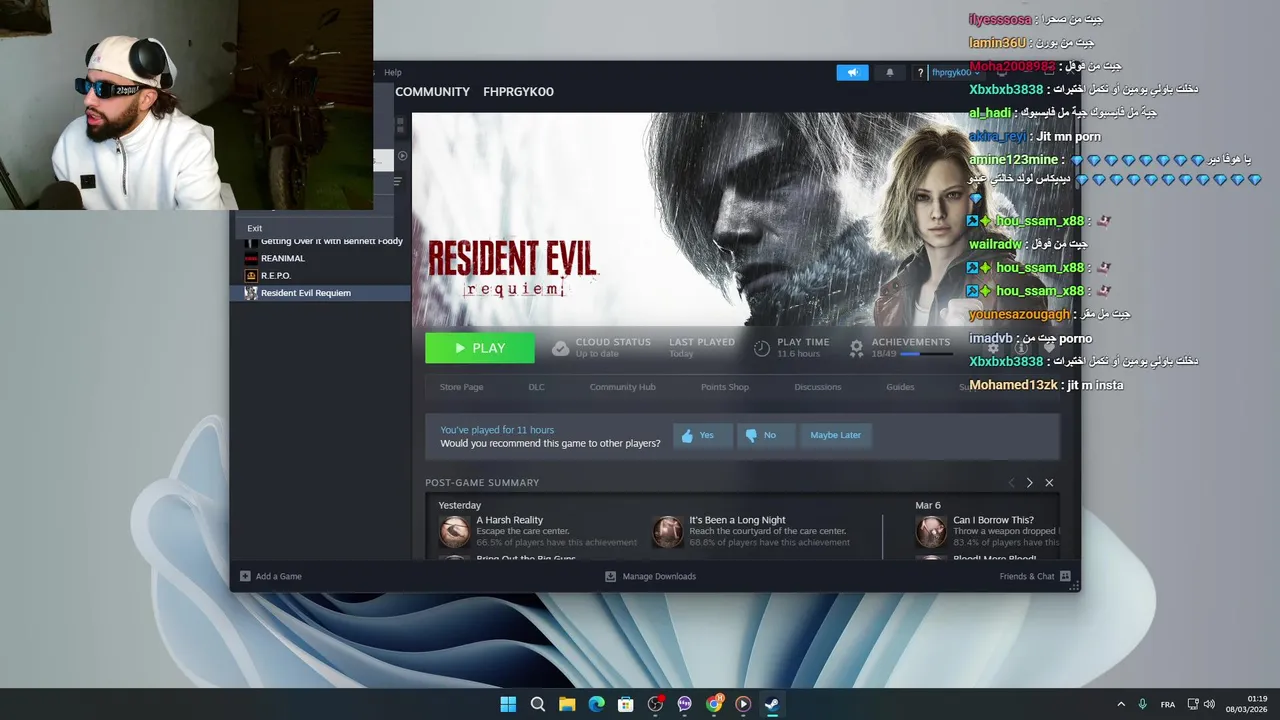Viewport: 1280px width, 720px height.
Task: Go to next post-game summary page
Action: click(x=1029, y=483)
